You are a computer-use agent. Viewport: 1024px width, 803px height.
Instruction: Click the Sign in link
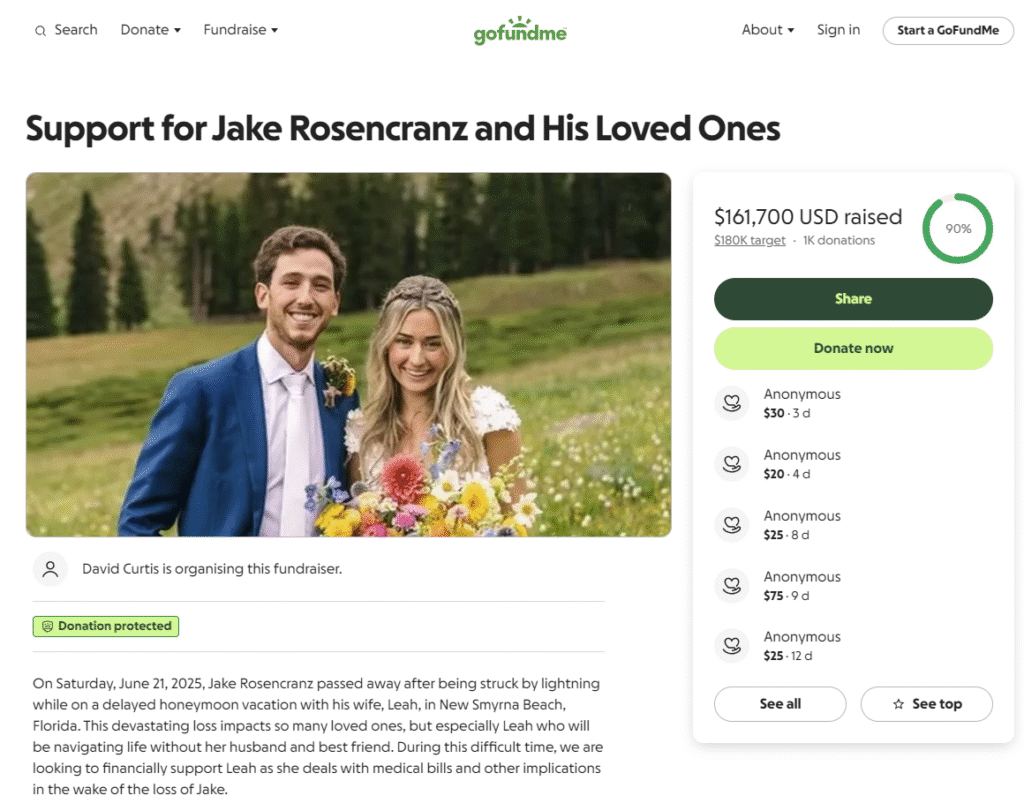[838, 30]
